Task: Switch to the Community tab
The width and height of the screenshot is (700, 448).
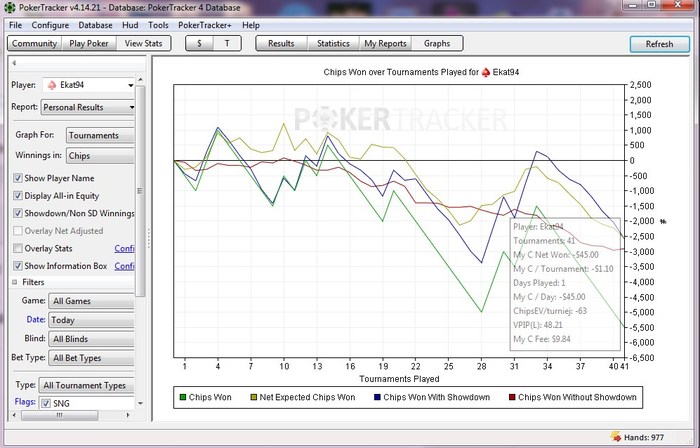Action: point(34,43)
